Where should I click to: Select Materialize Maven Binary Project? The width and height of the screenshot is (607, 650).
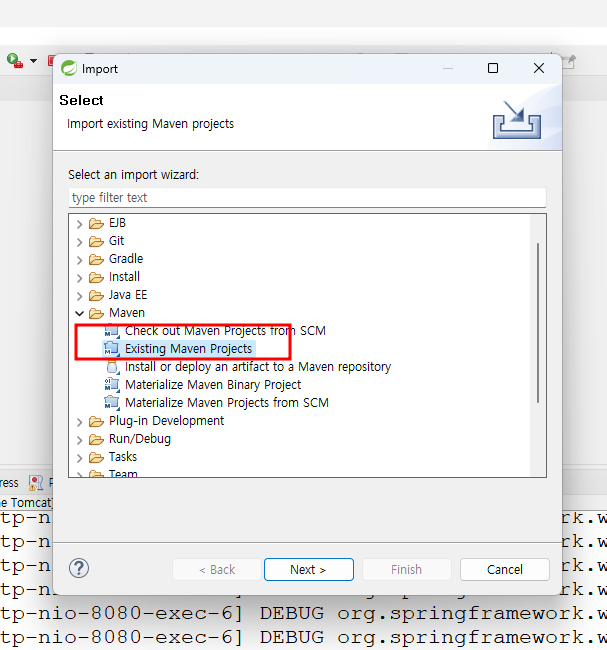pos(213,385)
